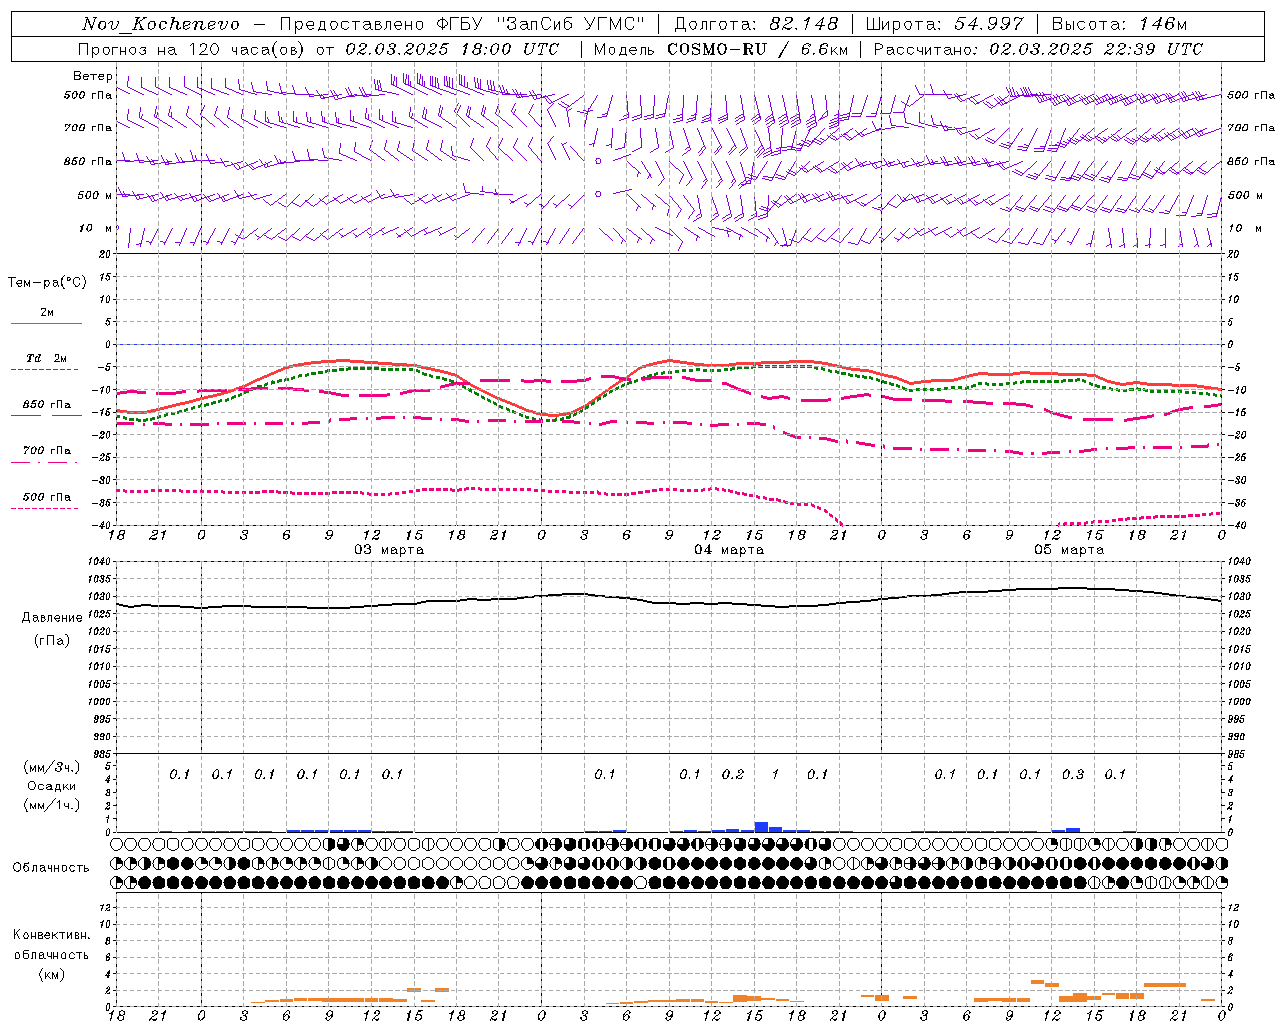Select the 2м temperature legend entry
The height and width of the screenshot is (1024, 1280).
[x=47, y=313]
